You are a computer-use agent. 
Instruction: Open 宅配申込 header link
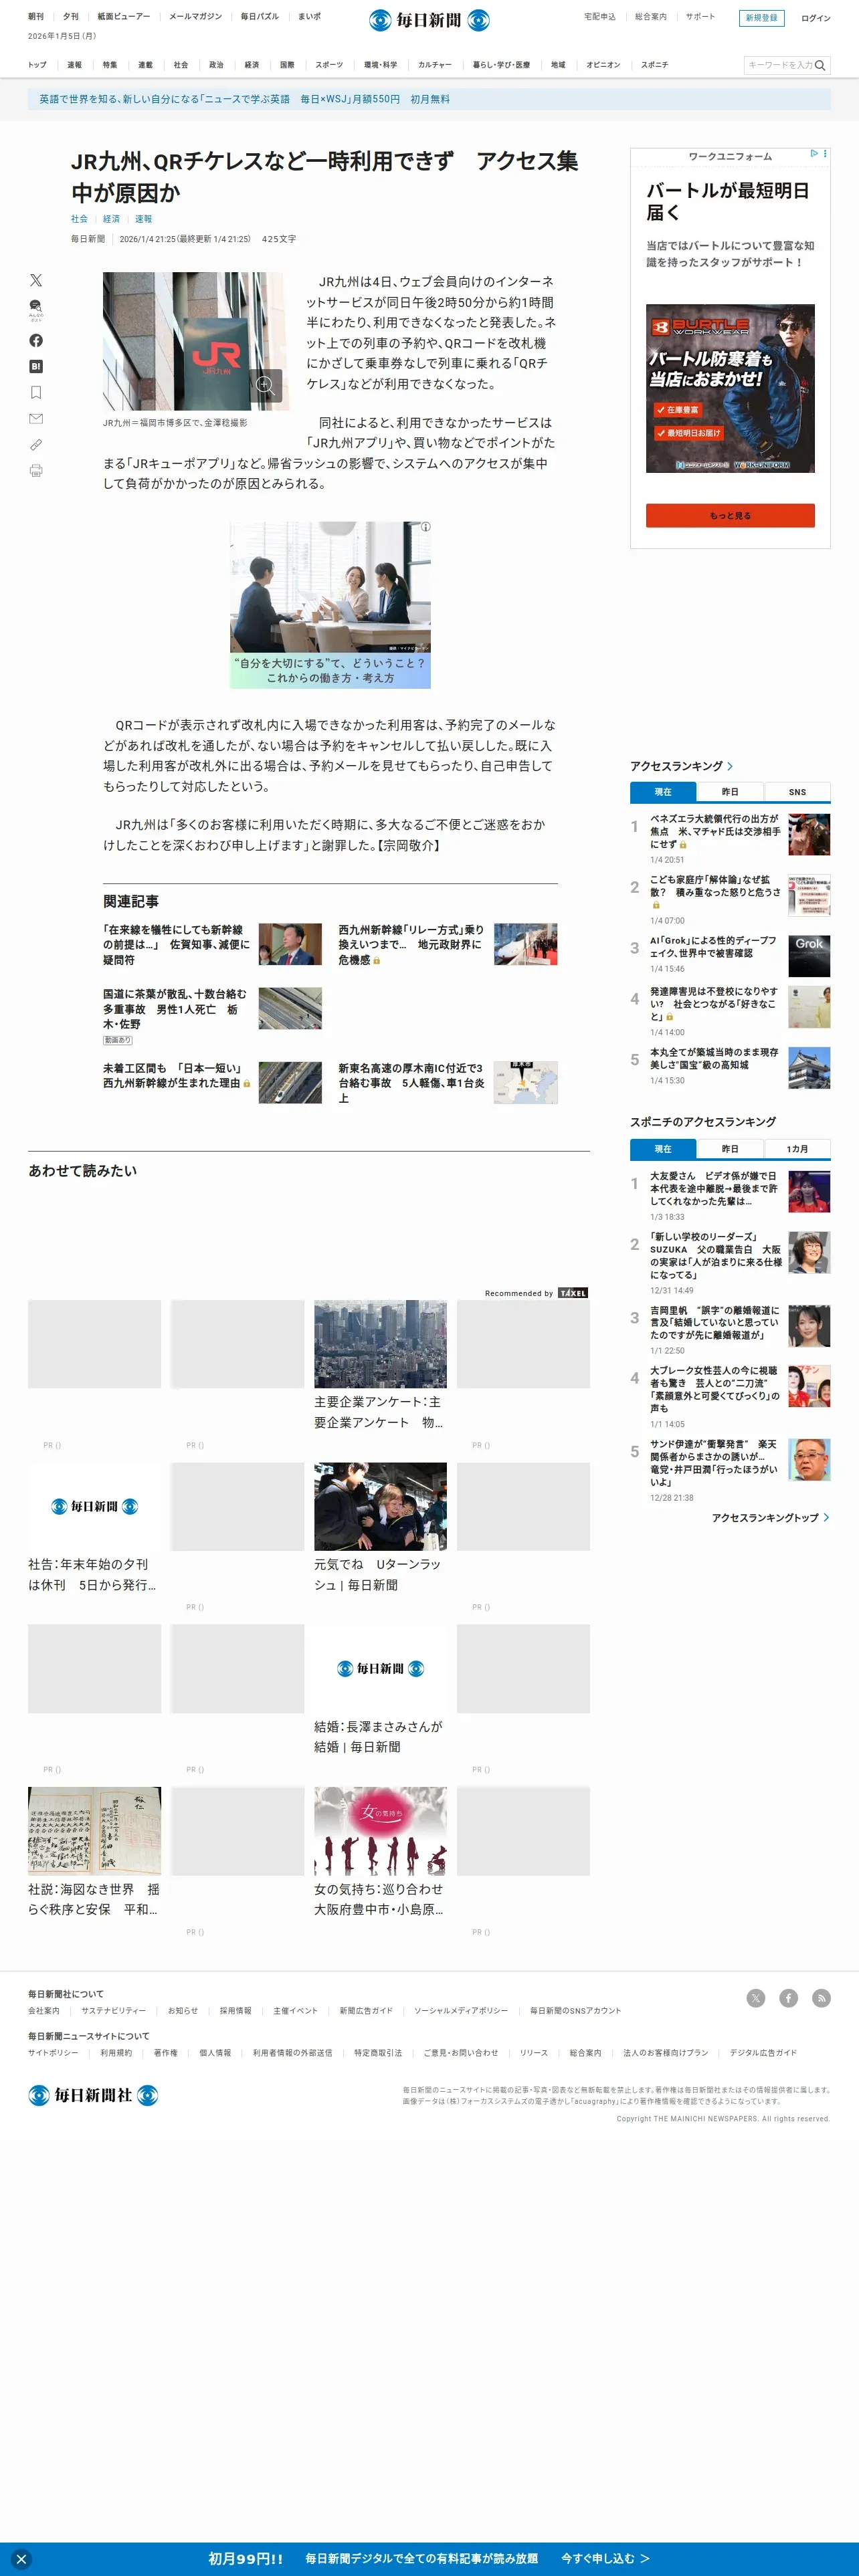coord(600,17)
